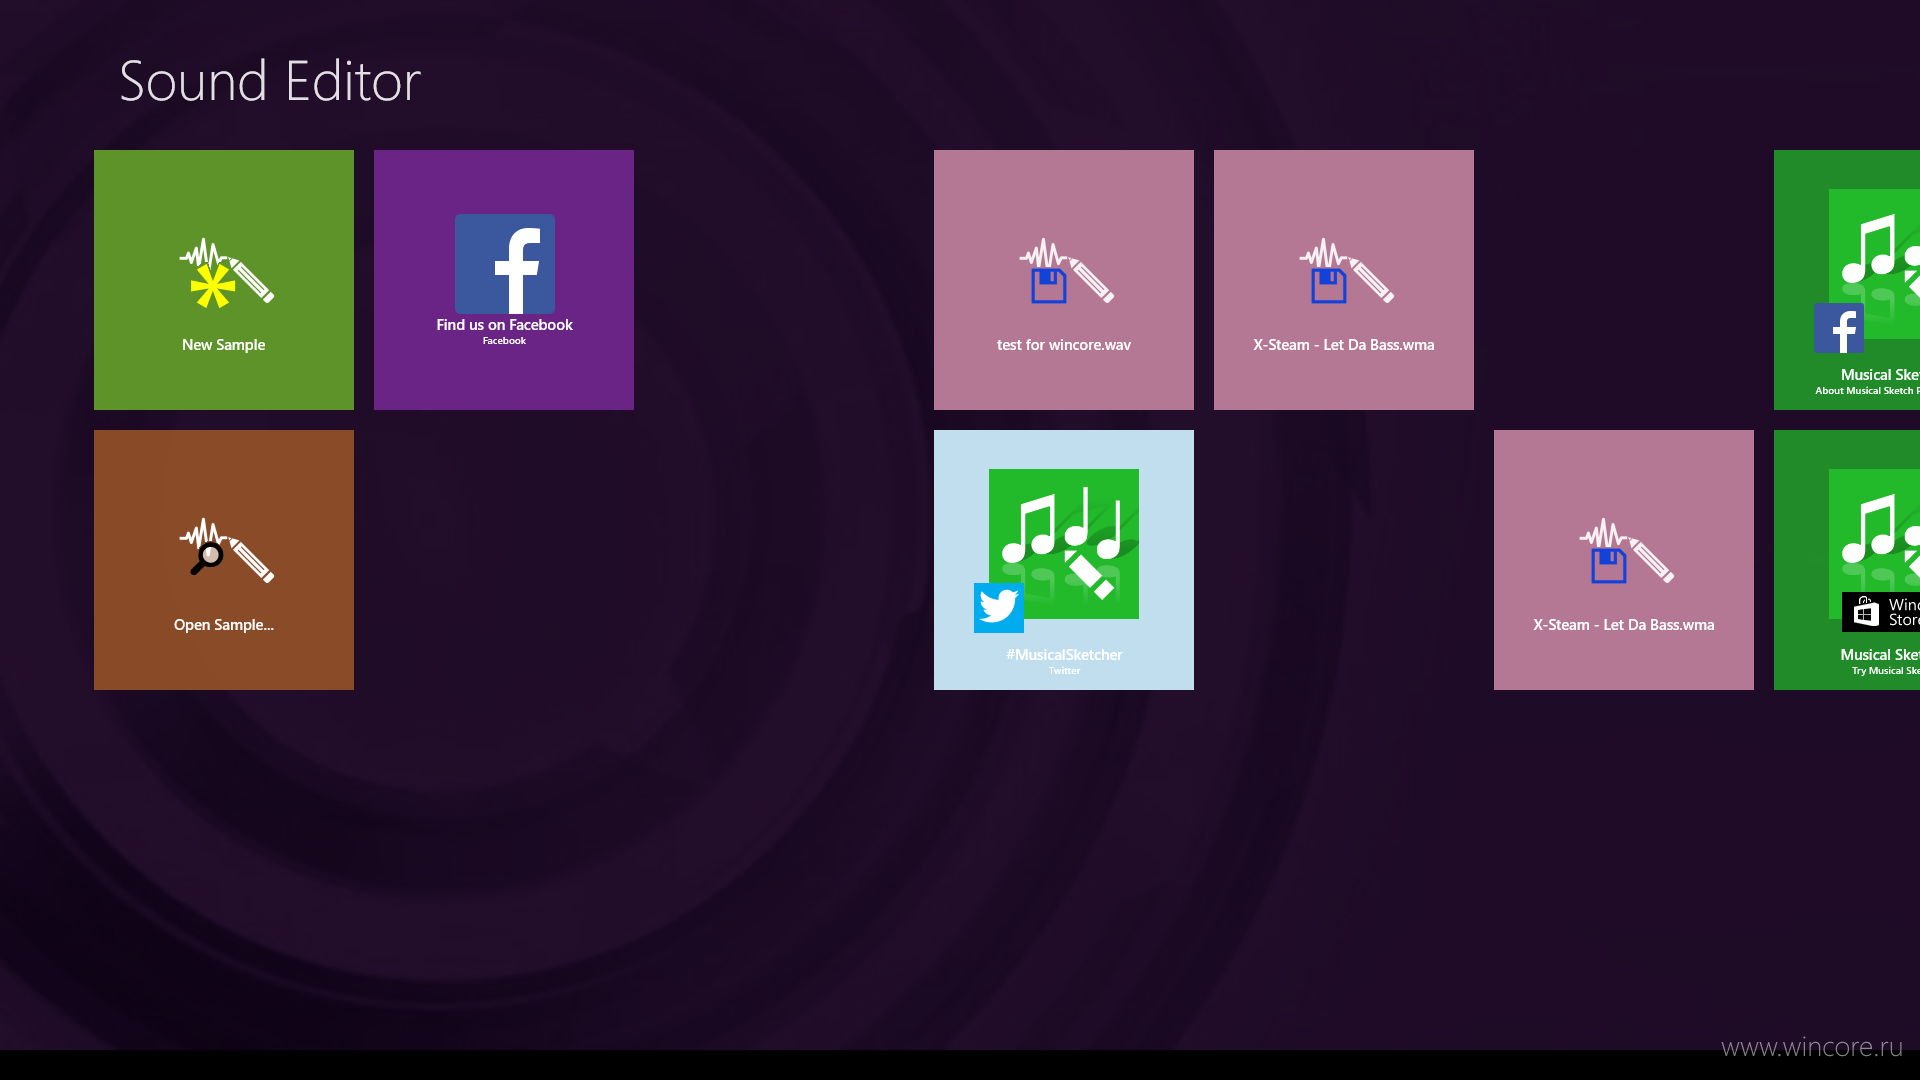The width and height of the screenshot is (1920, 1080).
Task: Click Facebook icon on About Musical Sketch tile
Action: 1839,328
